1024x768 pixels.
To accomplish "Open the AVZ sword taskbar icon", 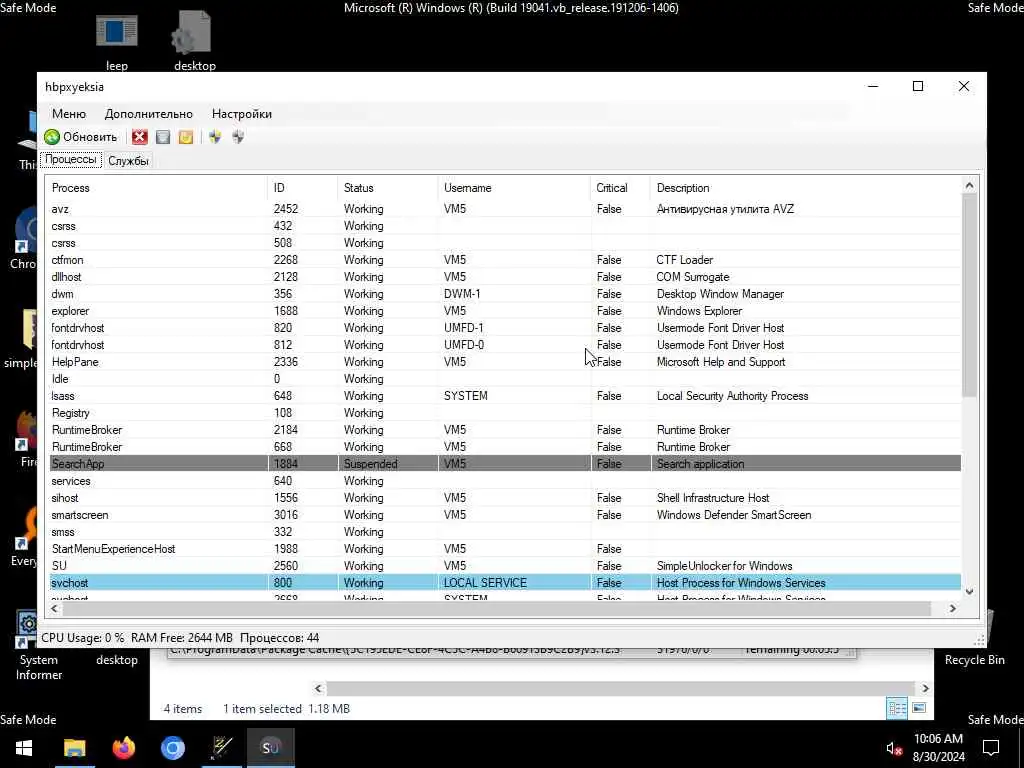I will [222, 748].
